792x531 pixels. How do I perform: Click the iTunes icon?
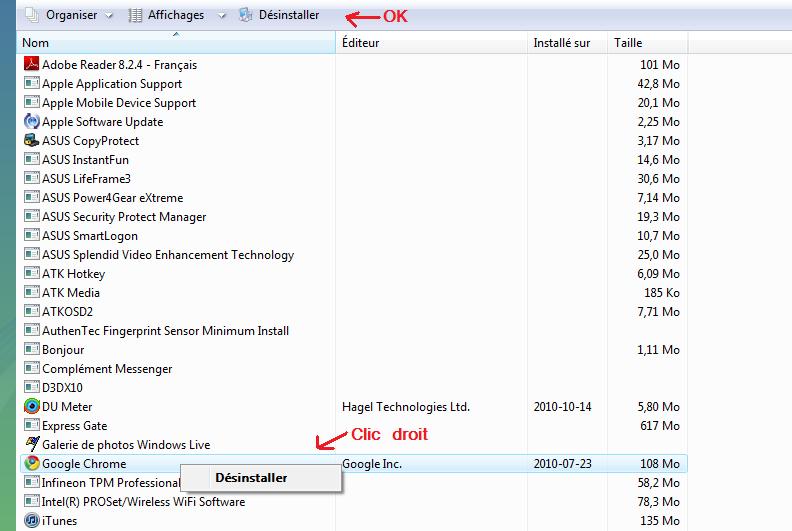tap(31, 520)
